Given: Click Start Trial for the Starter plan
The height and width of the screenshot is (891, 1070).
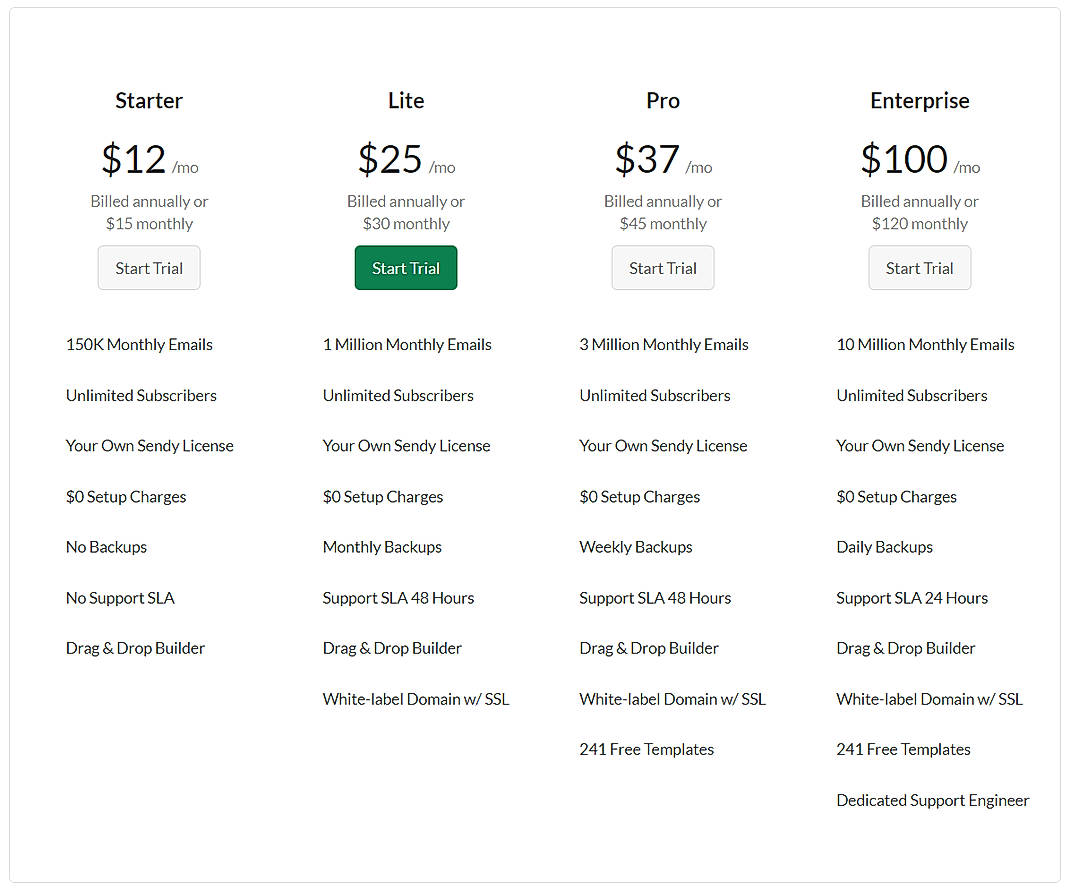Looking at the screenshot, I should click(x=149, y=267).
